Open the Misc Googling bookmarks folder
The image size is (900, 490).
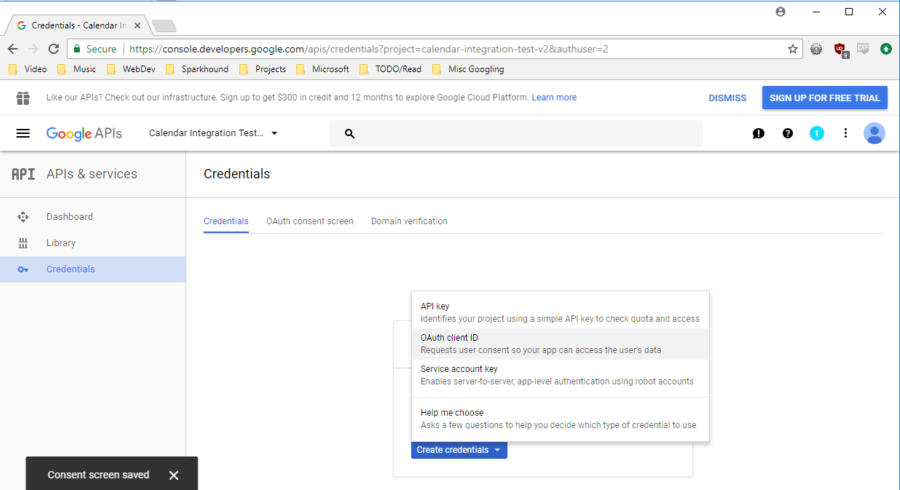[468, 69]
